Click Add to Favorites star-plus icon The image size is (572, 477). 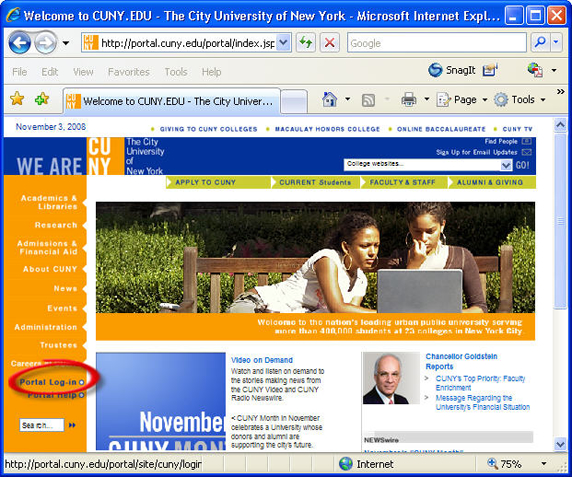[42, 99]
